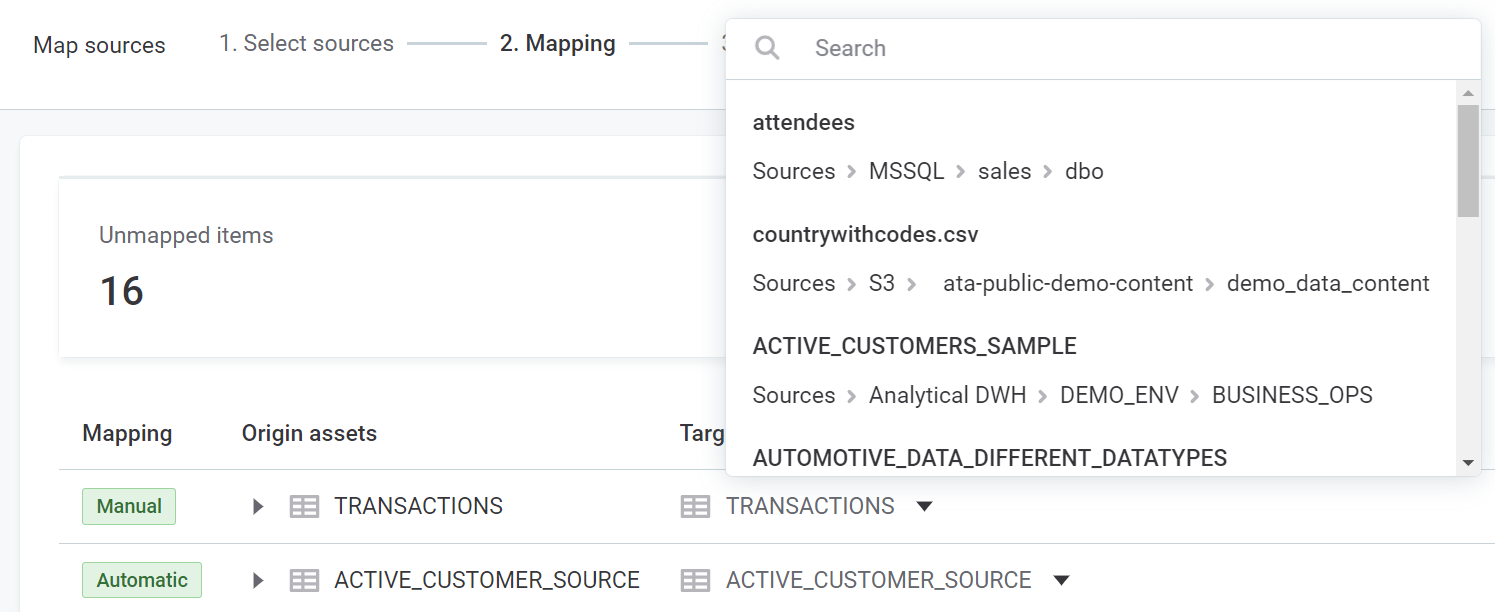Click the chevron after Sources in attendees breadcrumb
The width and height of the screenshot is (1495, 612).
coord(849,171)
